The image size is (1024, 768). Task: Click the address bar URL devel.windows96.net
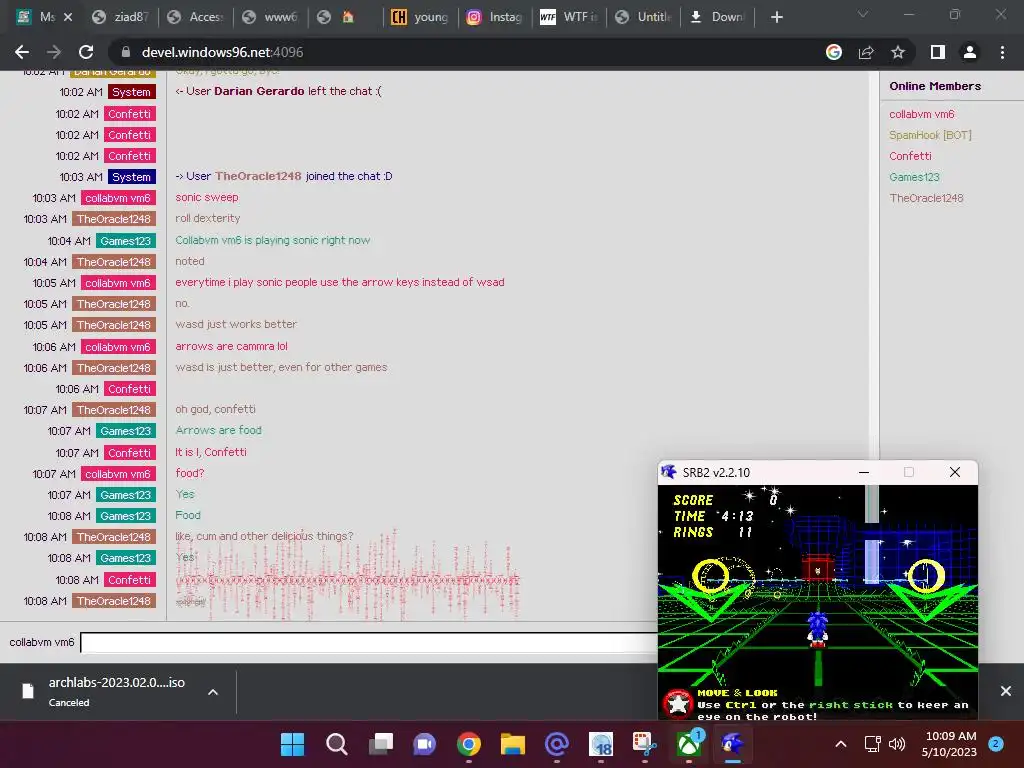(x=222, y=52)
